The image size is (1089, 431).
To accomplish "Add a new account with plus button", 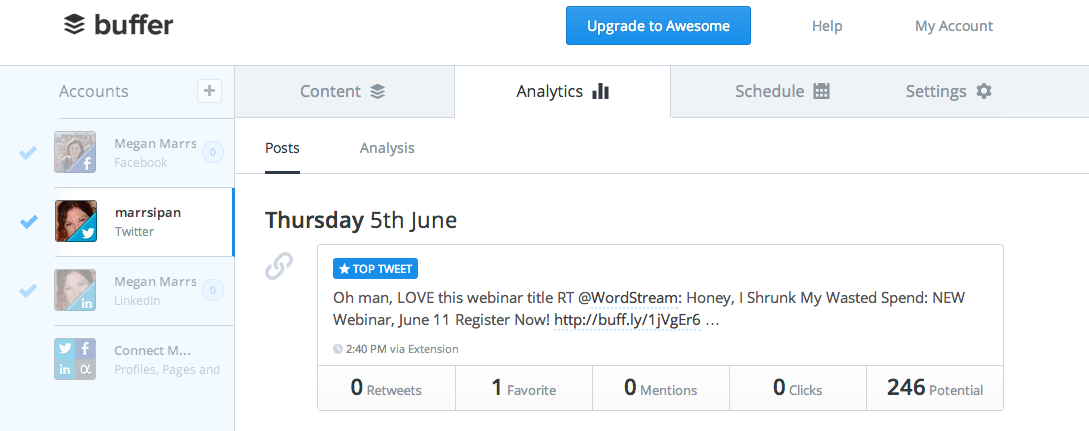I will click(210, 91).
